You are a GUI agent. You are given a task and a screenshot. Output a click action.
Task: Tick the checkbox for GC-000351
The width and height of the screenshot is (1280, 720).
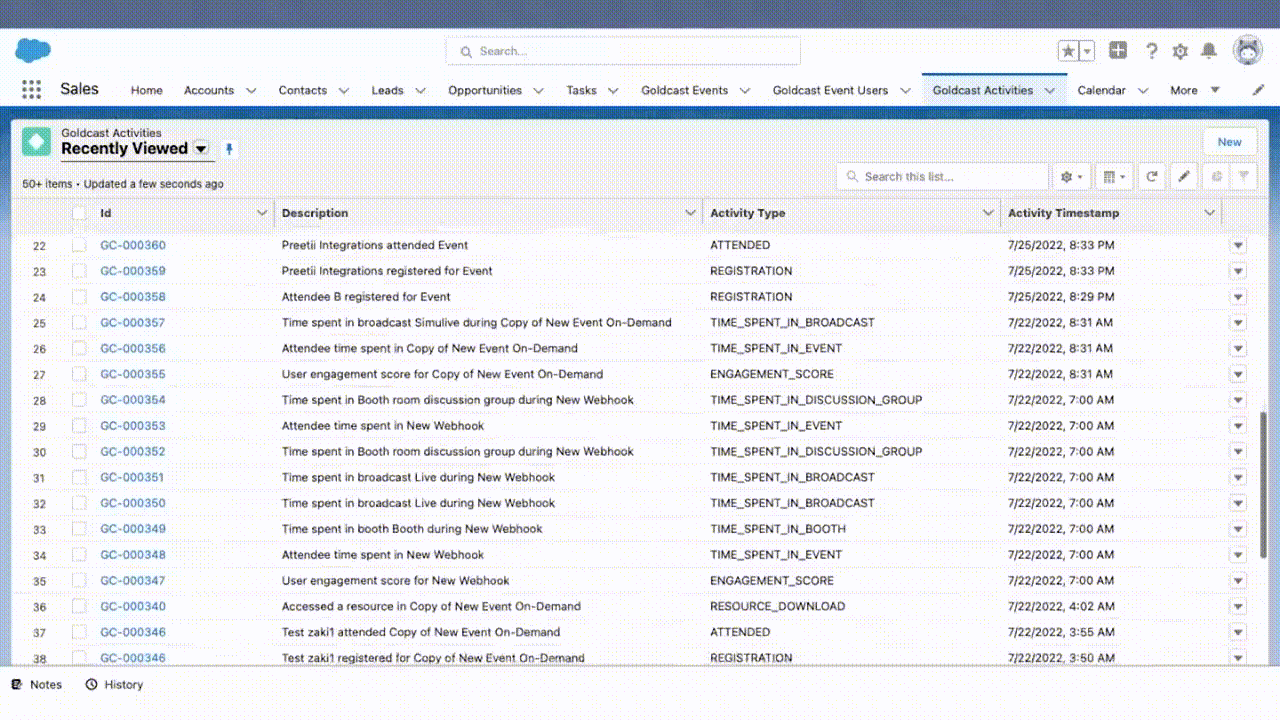(x=79, y=477)
